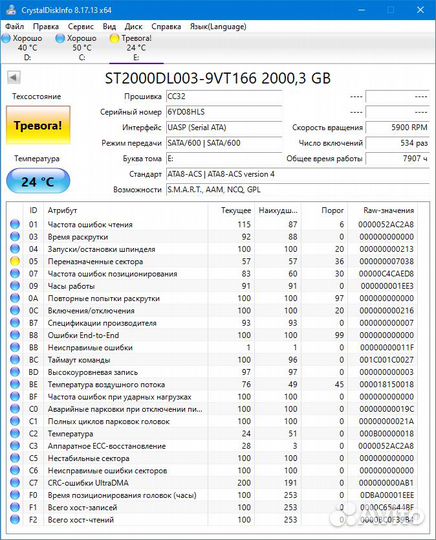The width and height of the screenshot is (436, 540).
Task: Click the blue status icon for attribute C2
Action: 15,433
